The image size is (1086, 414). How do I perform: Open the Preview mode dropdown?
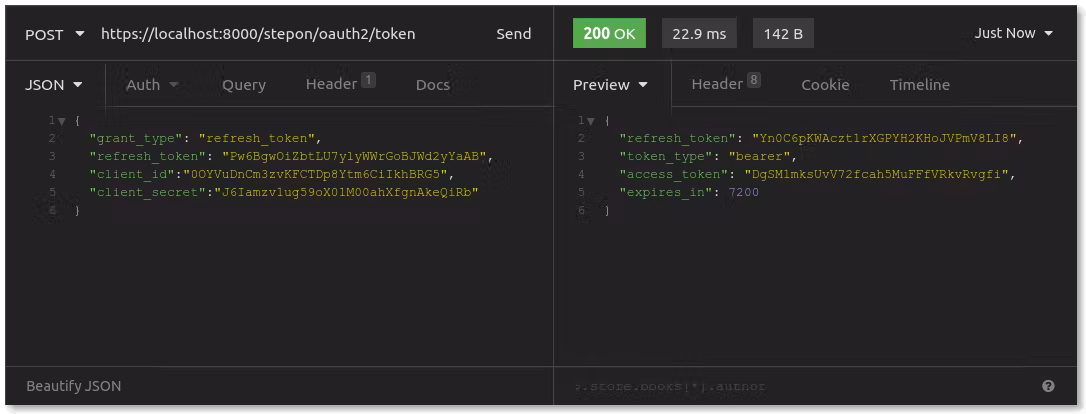610,85
